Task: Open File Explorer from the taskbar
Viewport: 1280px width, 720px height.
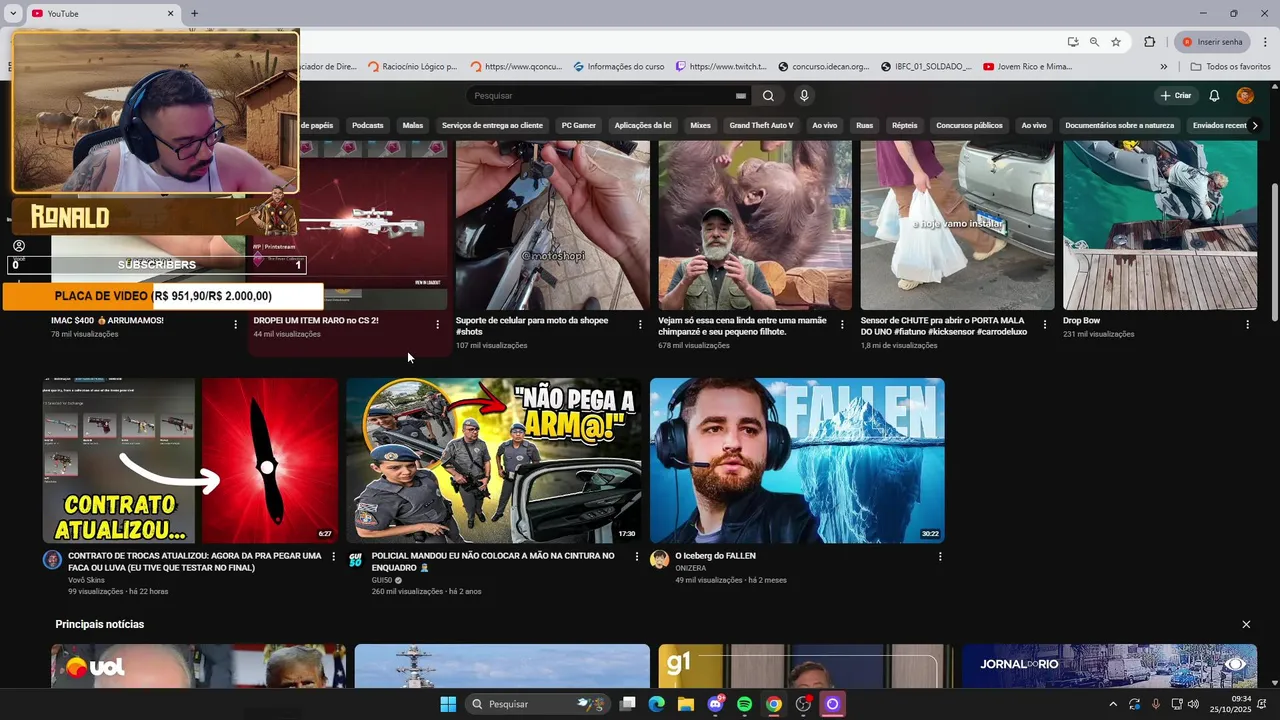Action: click(686, 704)
